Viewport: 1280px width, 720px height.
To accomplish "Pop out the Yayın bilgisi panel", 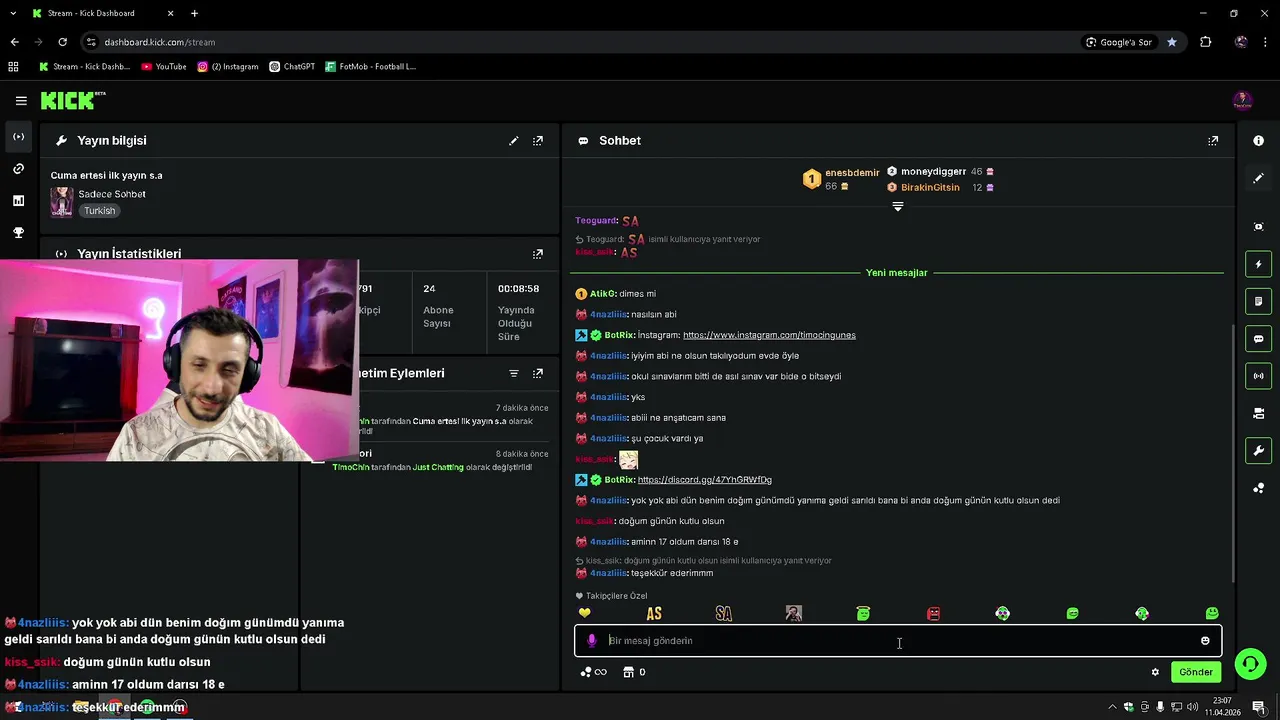I will pyautogui.click(x=538, y=141).
